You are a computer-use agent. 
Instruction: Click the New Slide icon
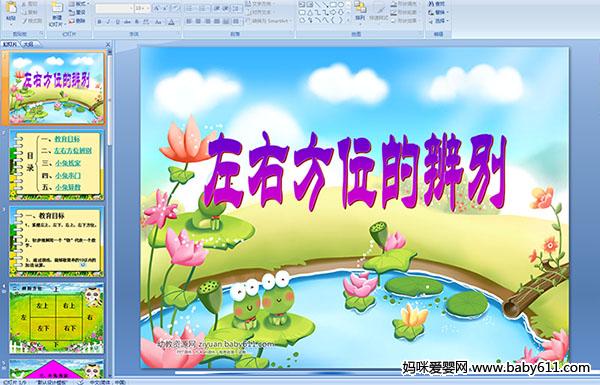[57, 13]
